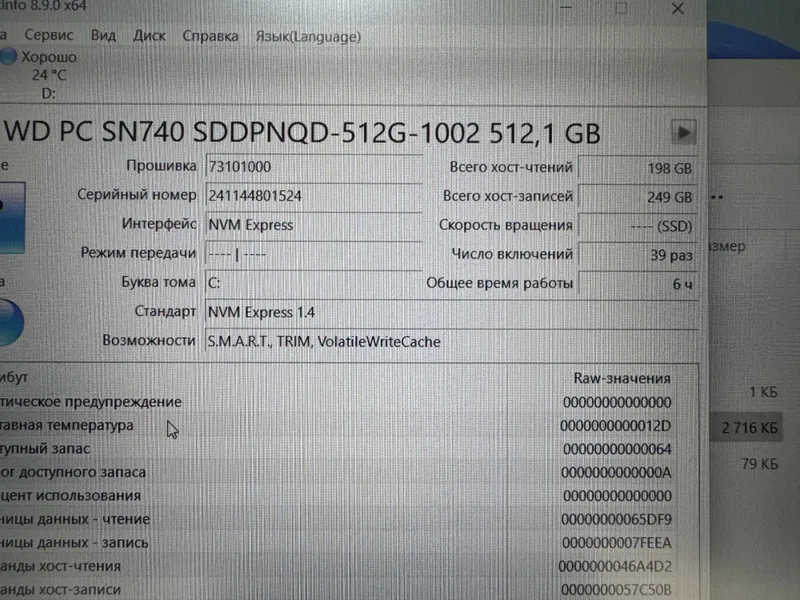The width and height of the screenshot is (800, 600).
Task: Click raw value 0000000000064
Action: pyautogui.click(x=617, y=449)
